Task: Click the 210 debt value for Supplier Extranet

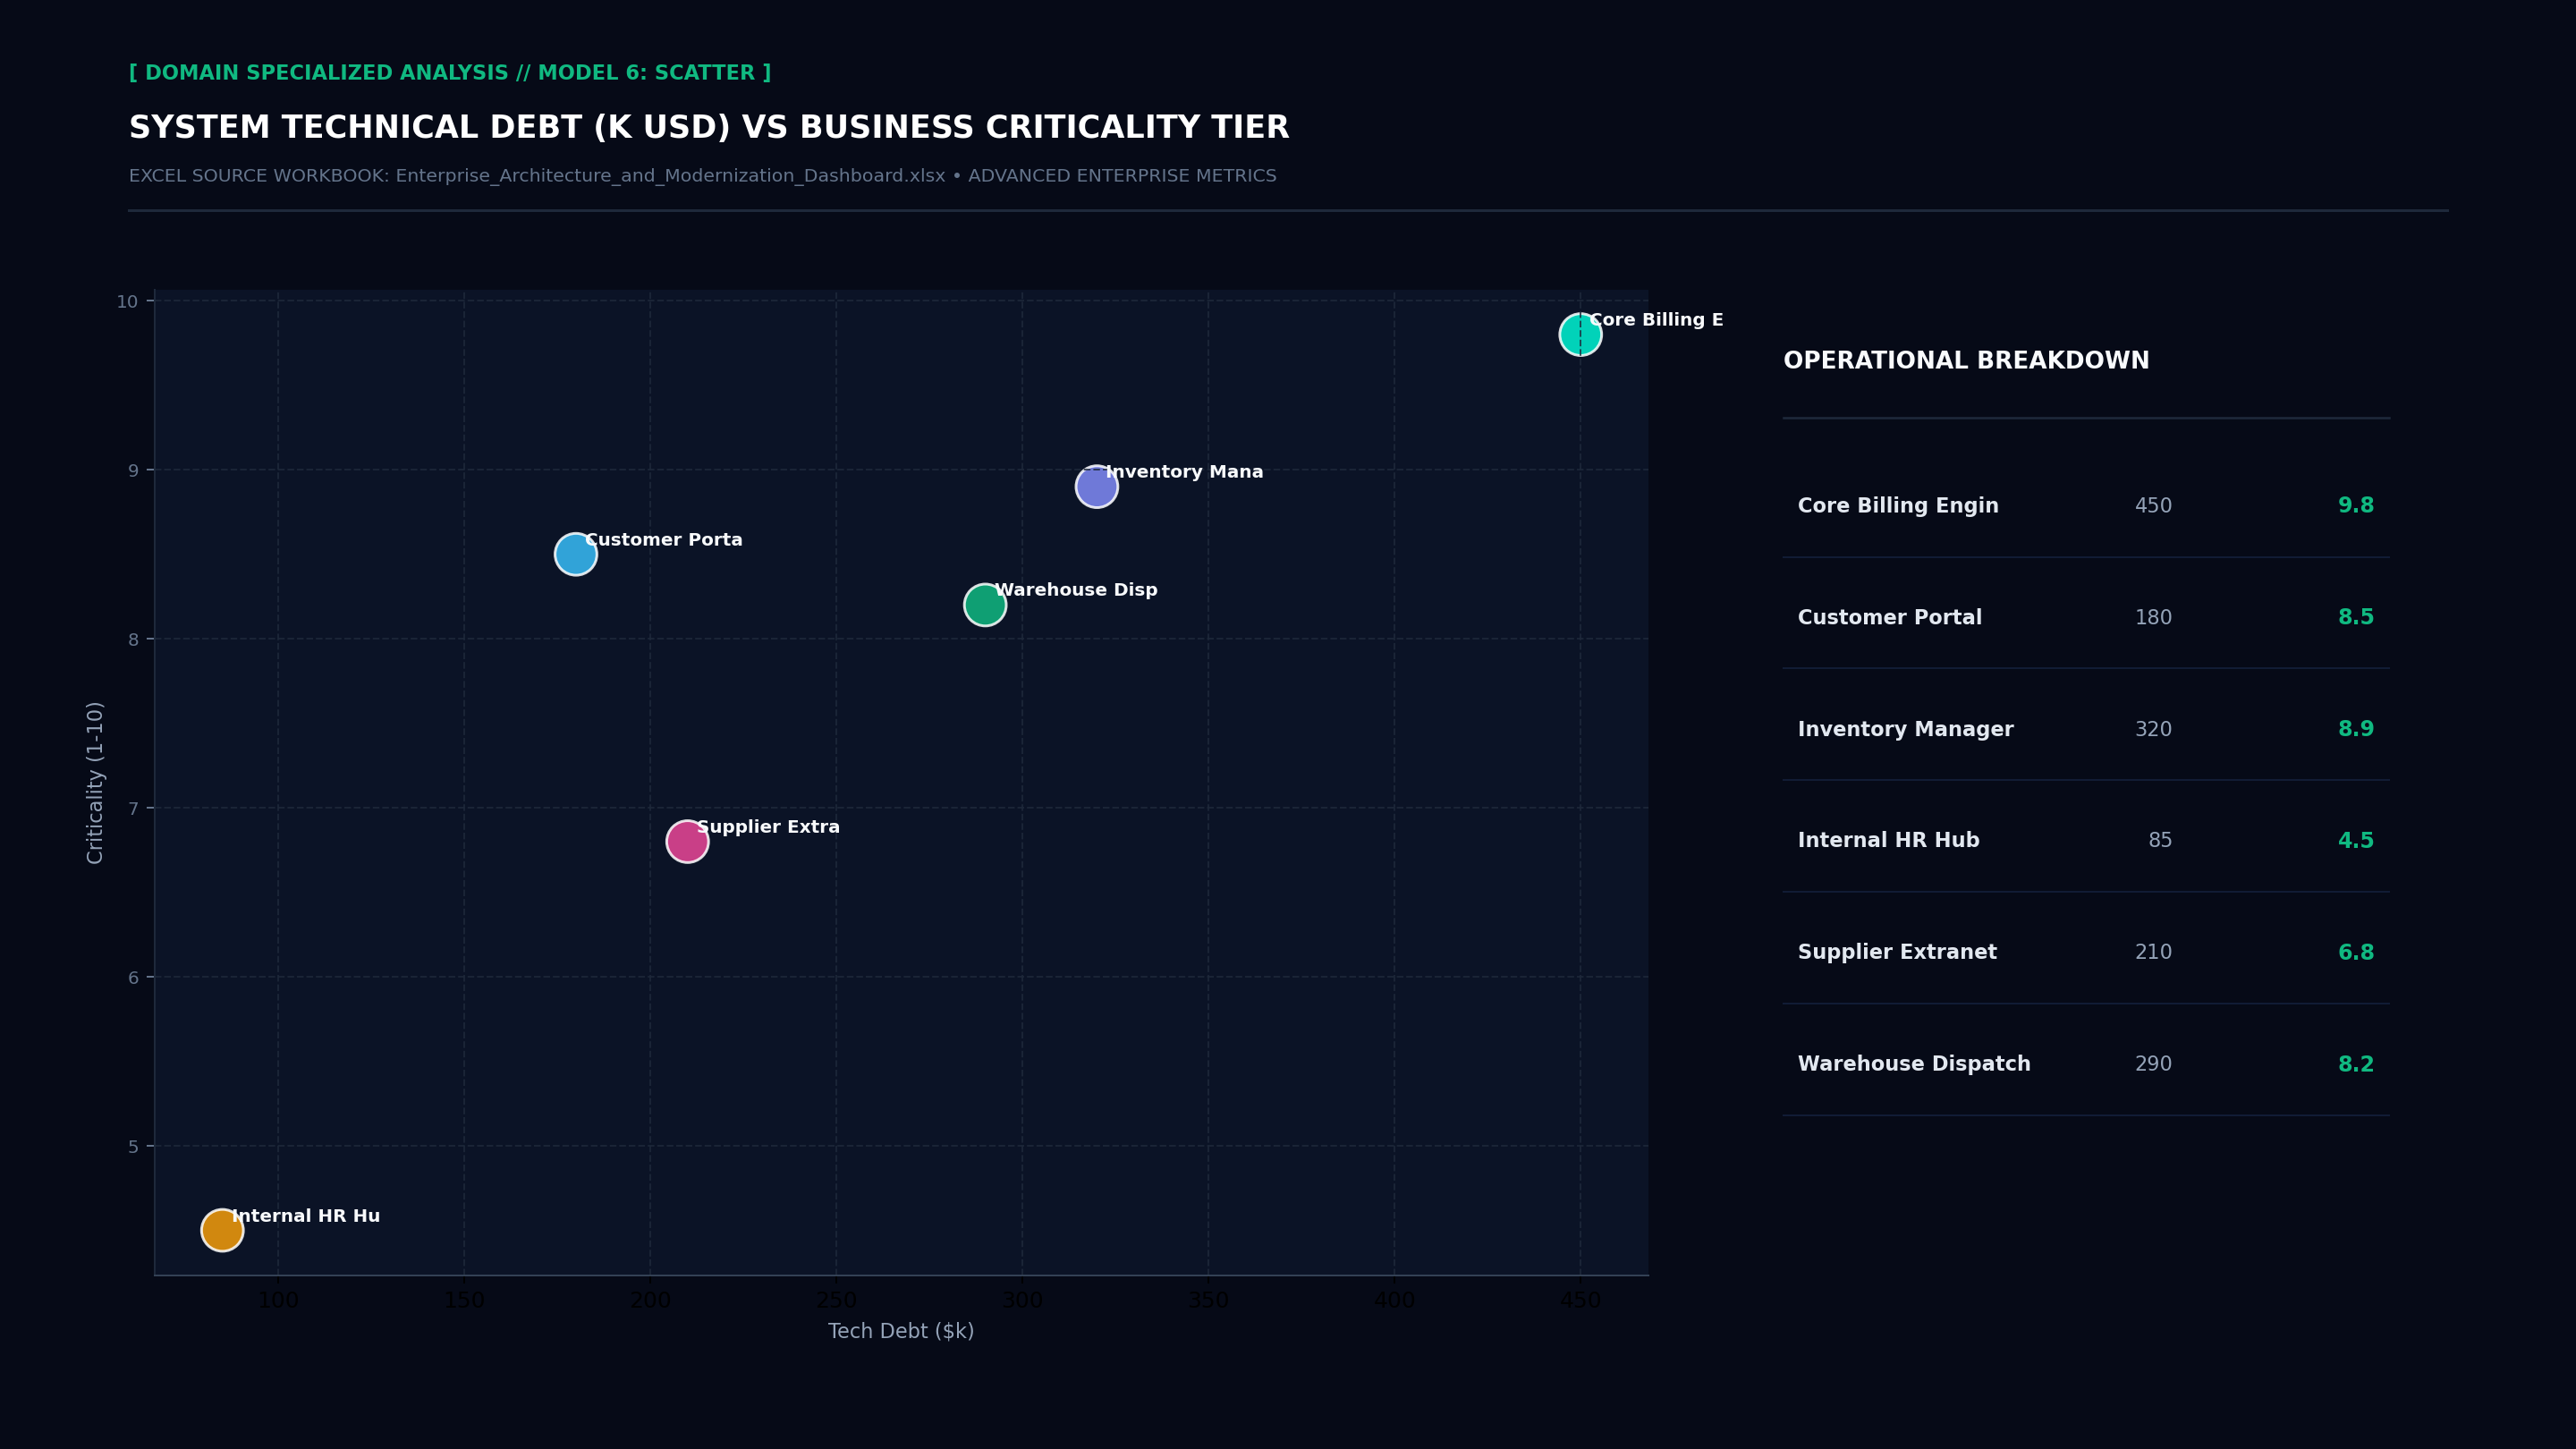Action: [2153, 953]
